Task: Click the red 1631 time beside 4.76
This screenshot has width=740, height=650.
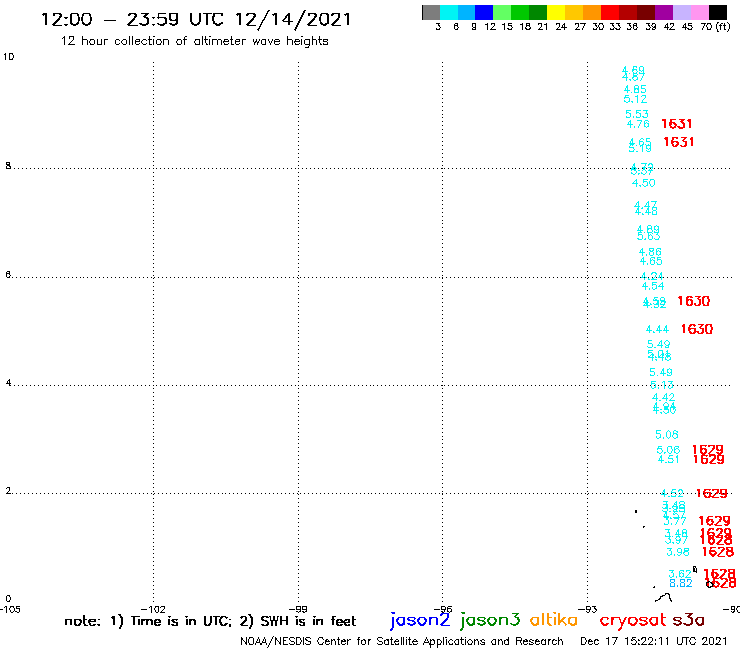Action: 677,124
